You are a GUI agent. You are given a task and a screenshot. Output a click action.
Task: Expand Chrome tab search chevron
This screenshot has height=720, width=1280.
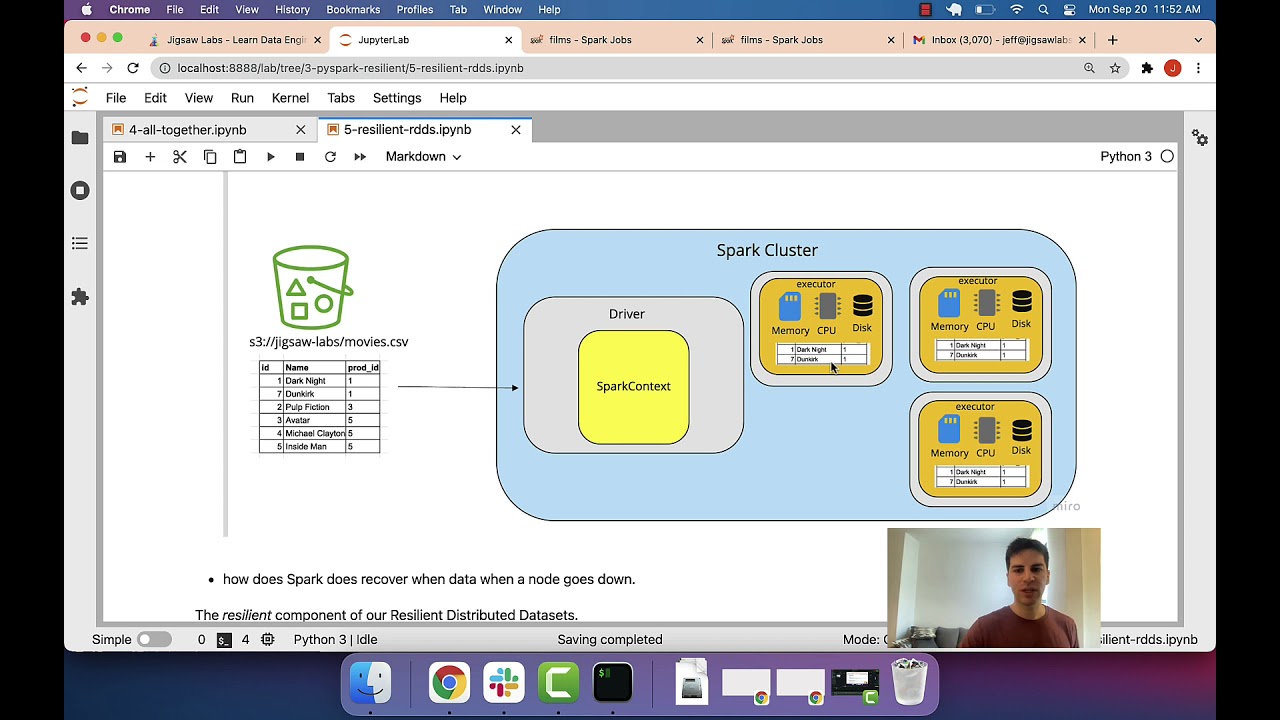[x=1198, y=40]
